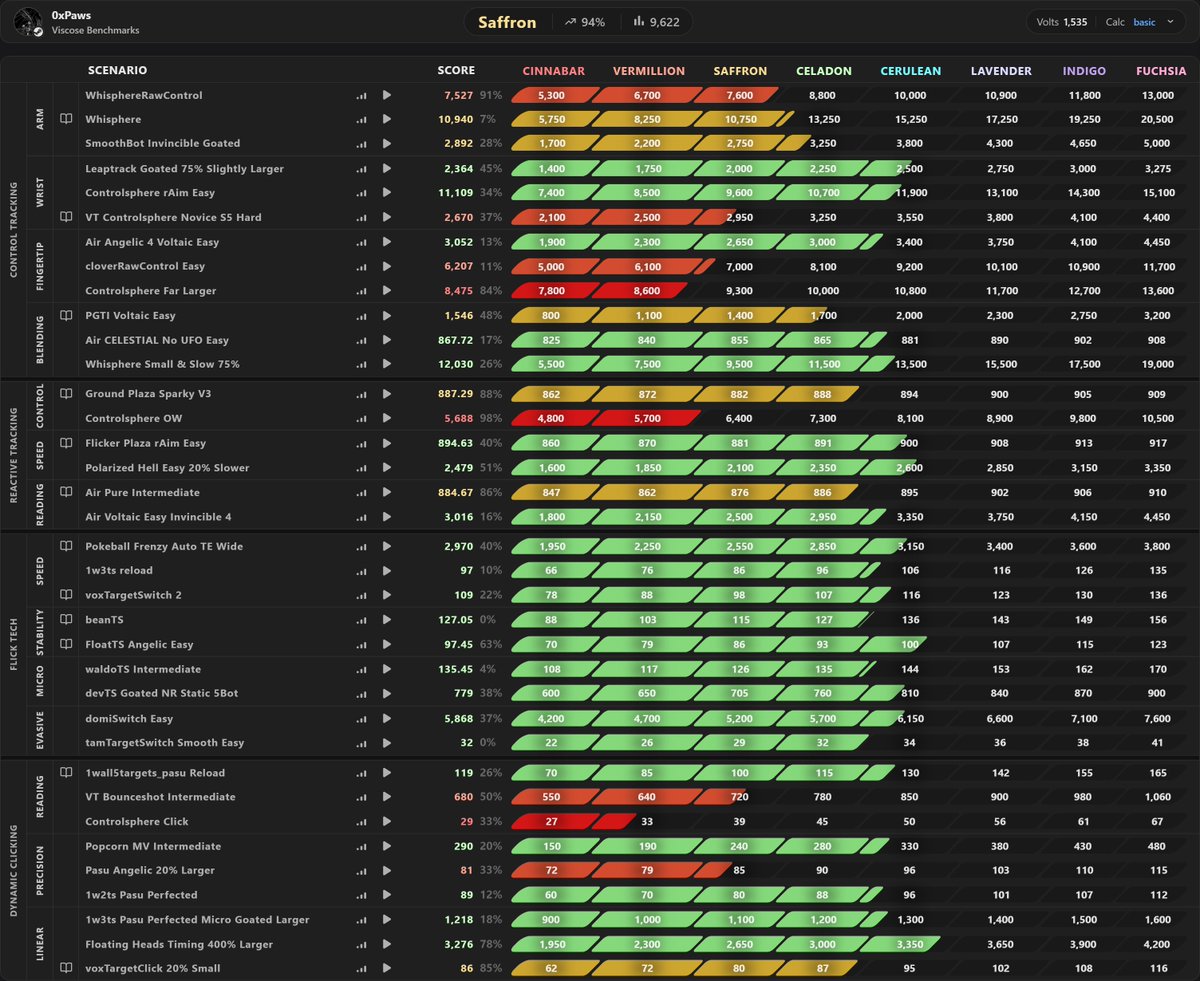View book icon for Flicker Plaza rAim Easy

(x=66, y=443)
